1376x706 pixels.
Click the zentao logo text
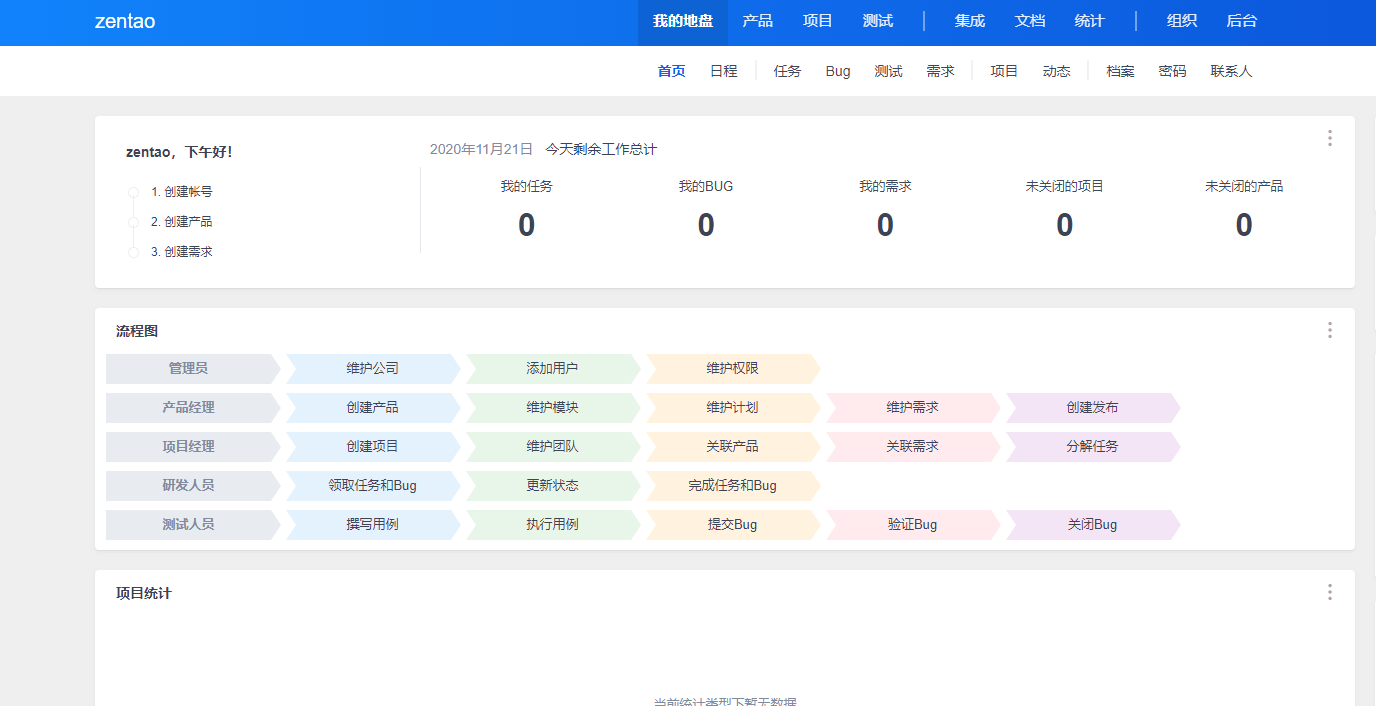(x=125, y=21)
